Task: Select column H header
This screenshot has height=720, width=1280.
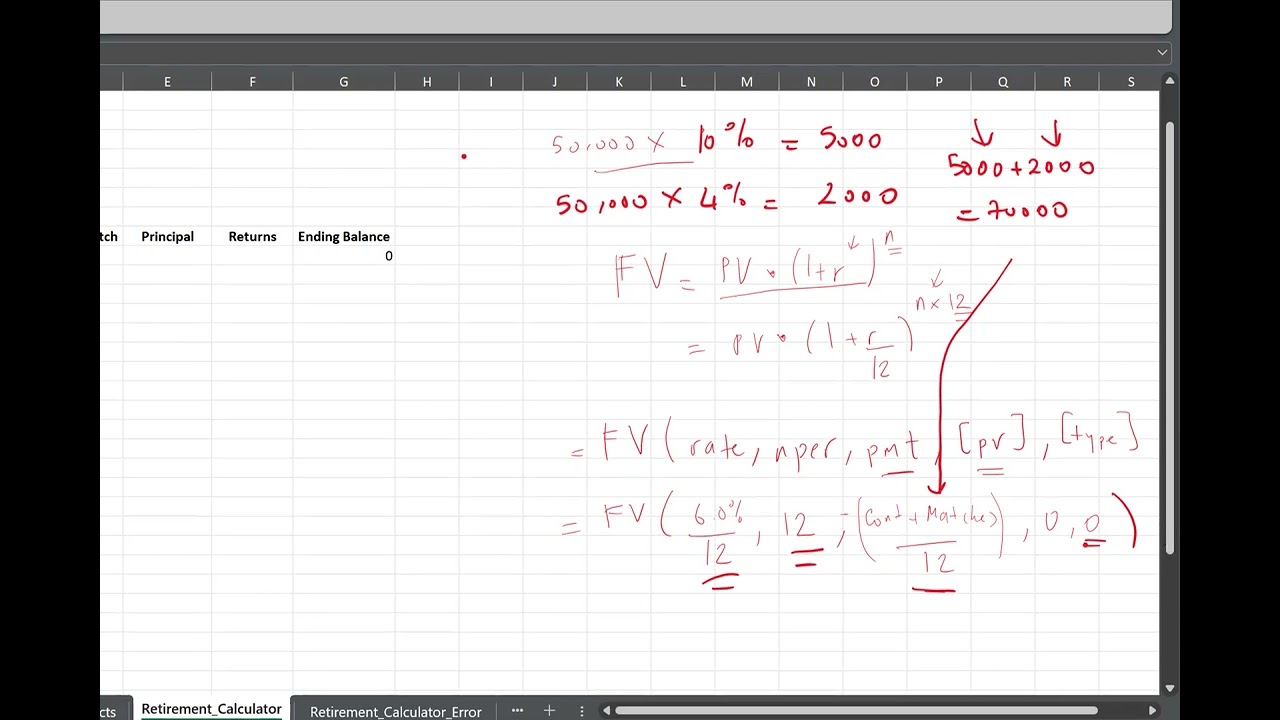Action: (427, 81)
